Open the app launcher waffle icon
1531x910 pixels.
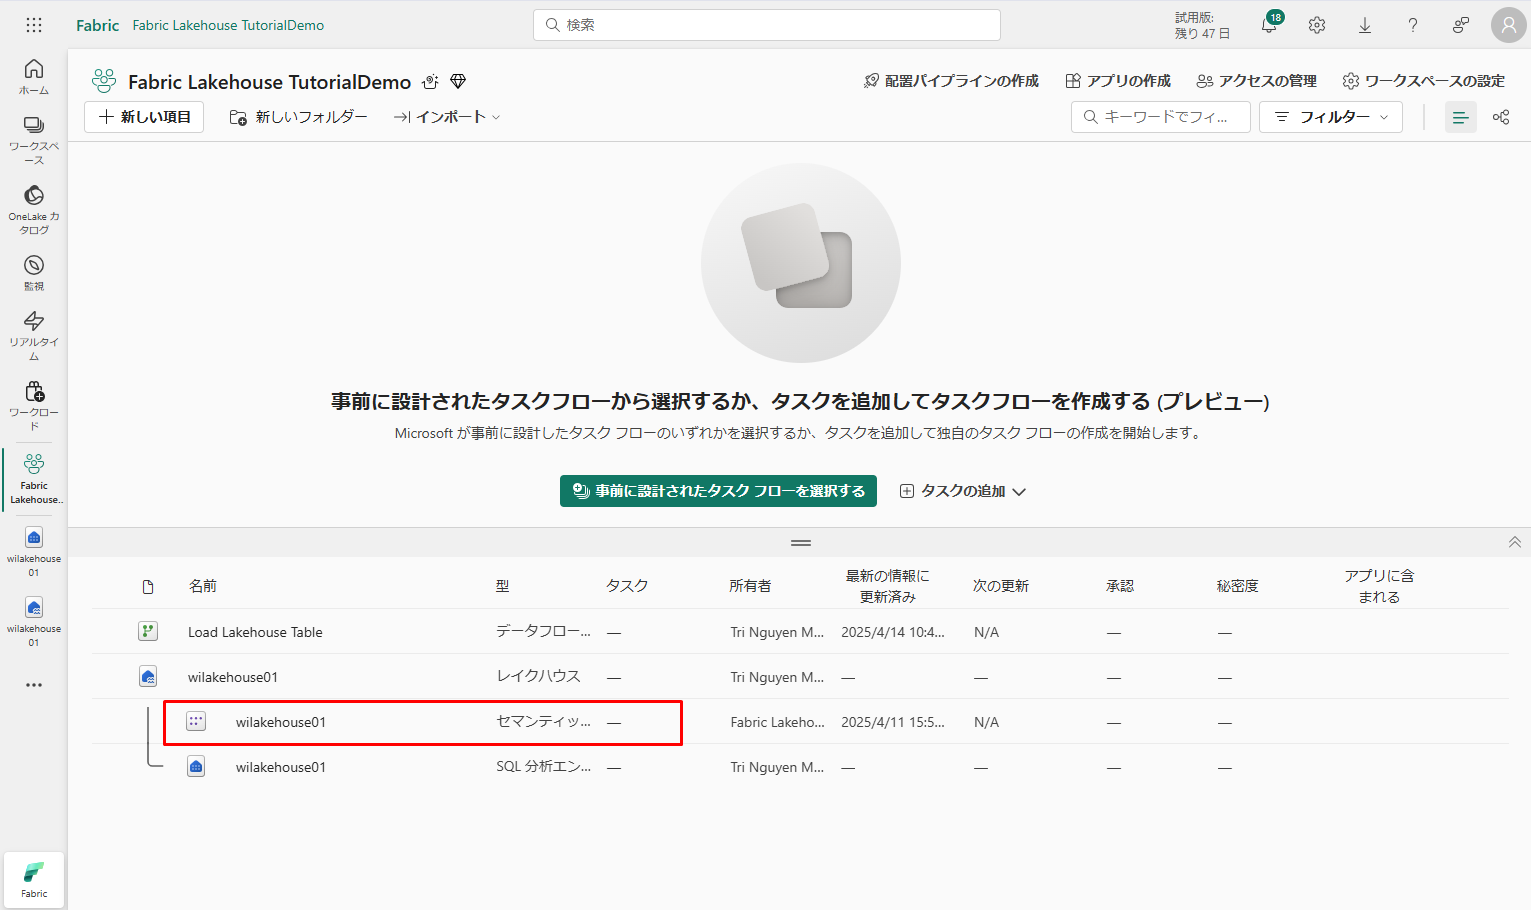33,25
